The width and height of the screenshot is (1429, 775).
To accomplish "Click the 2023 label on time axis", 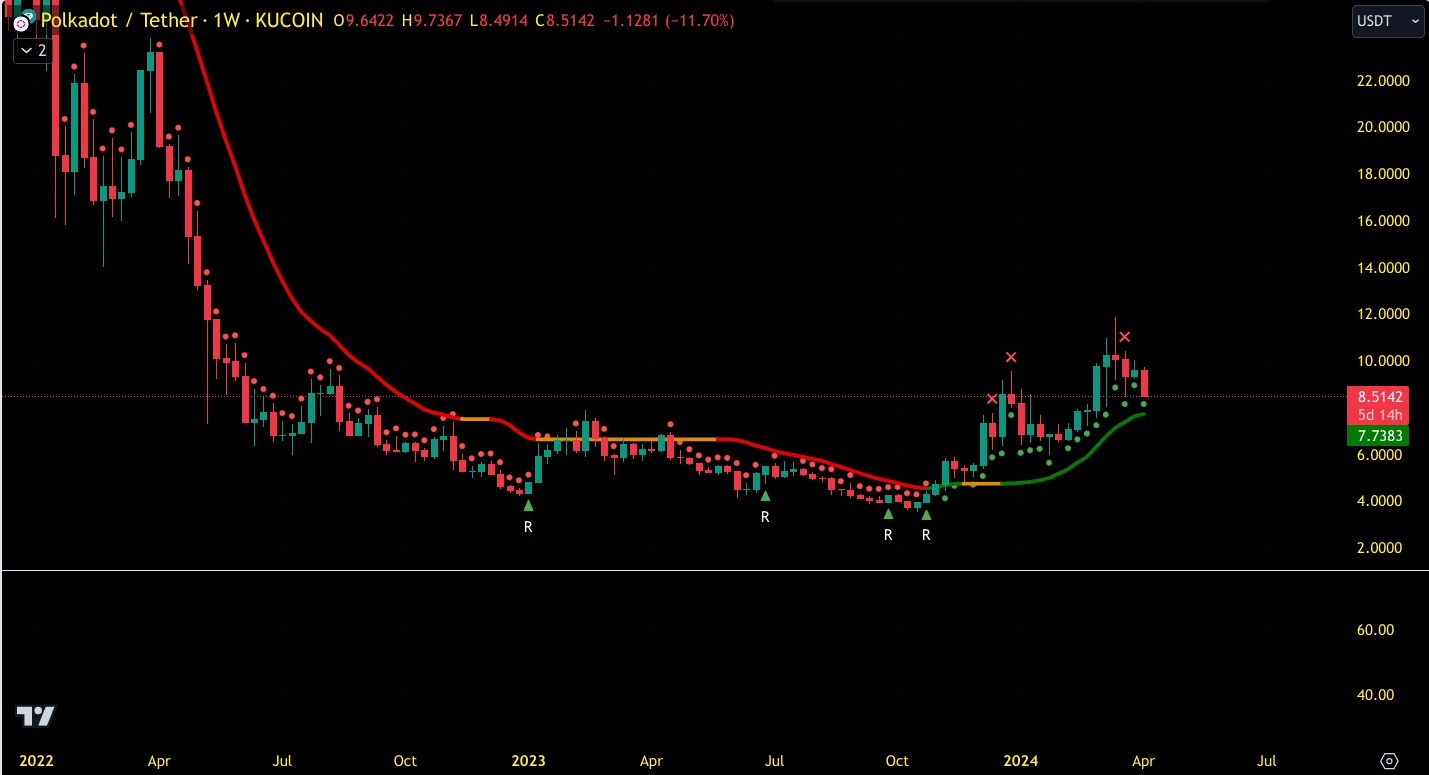I will [528, 761].
